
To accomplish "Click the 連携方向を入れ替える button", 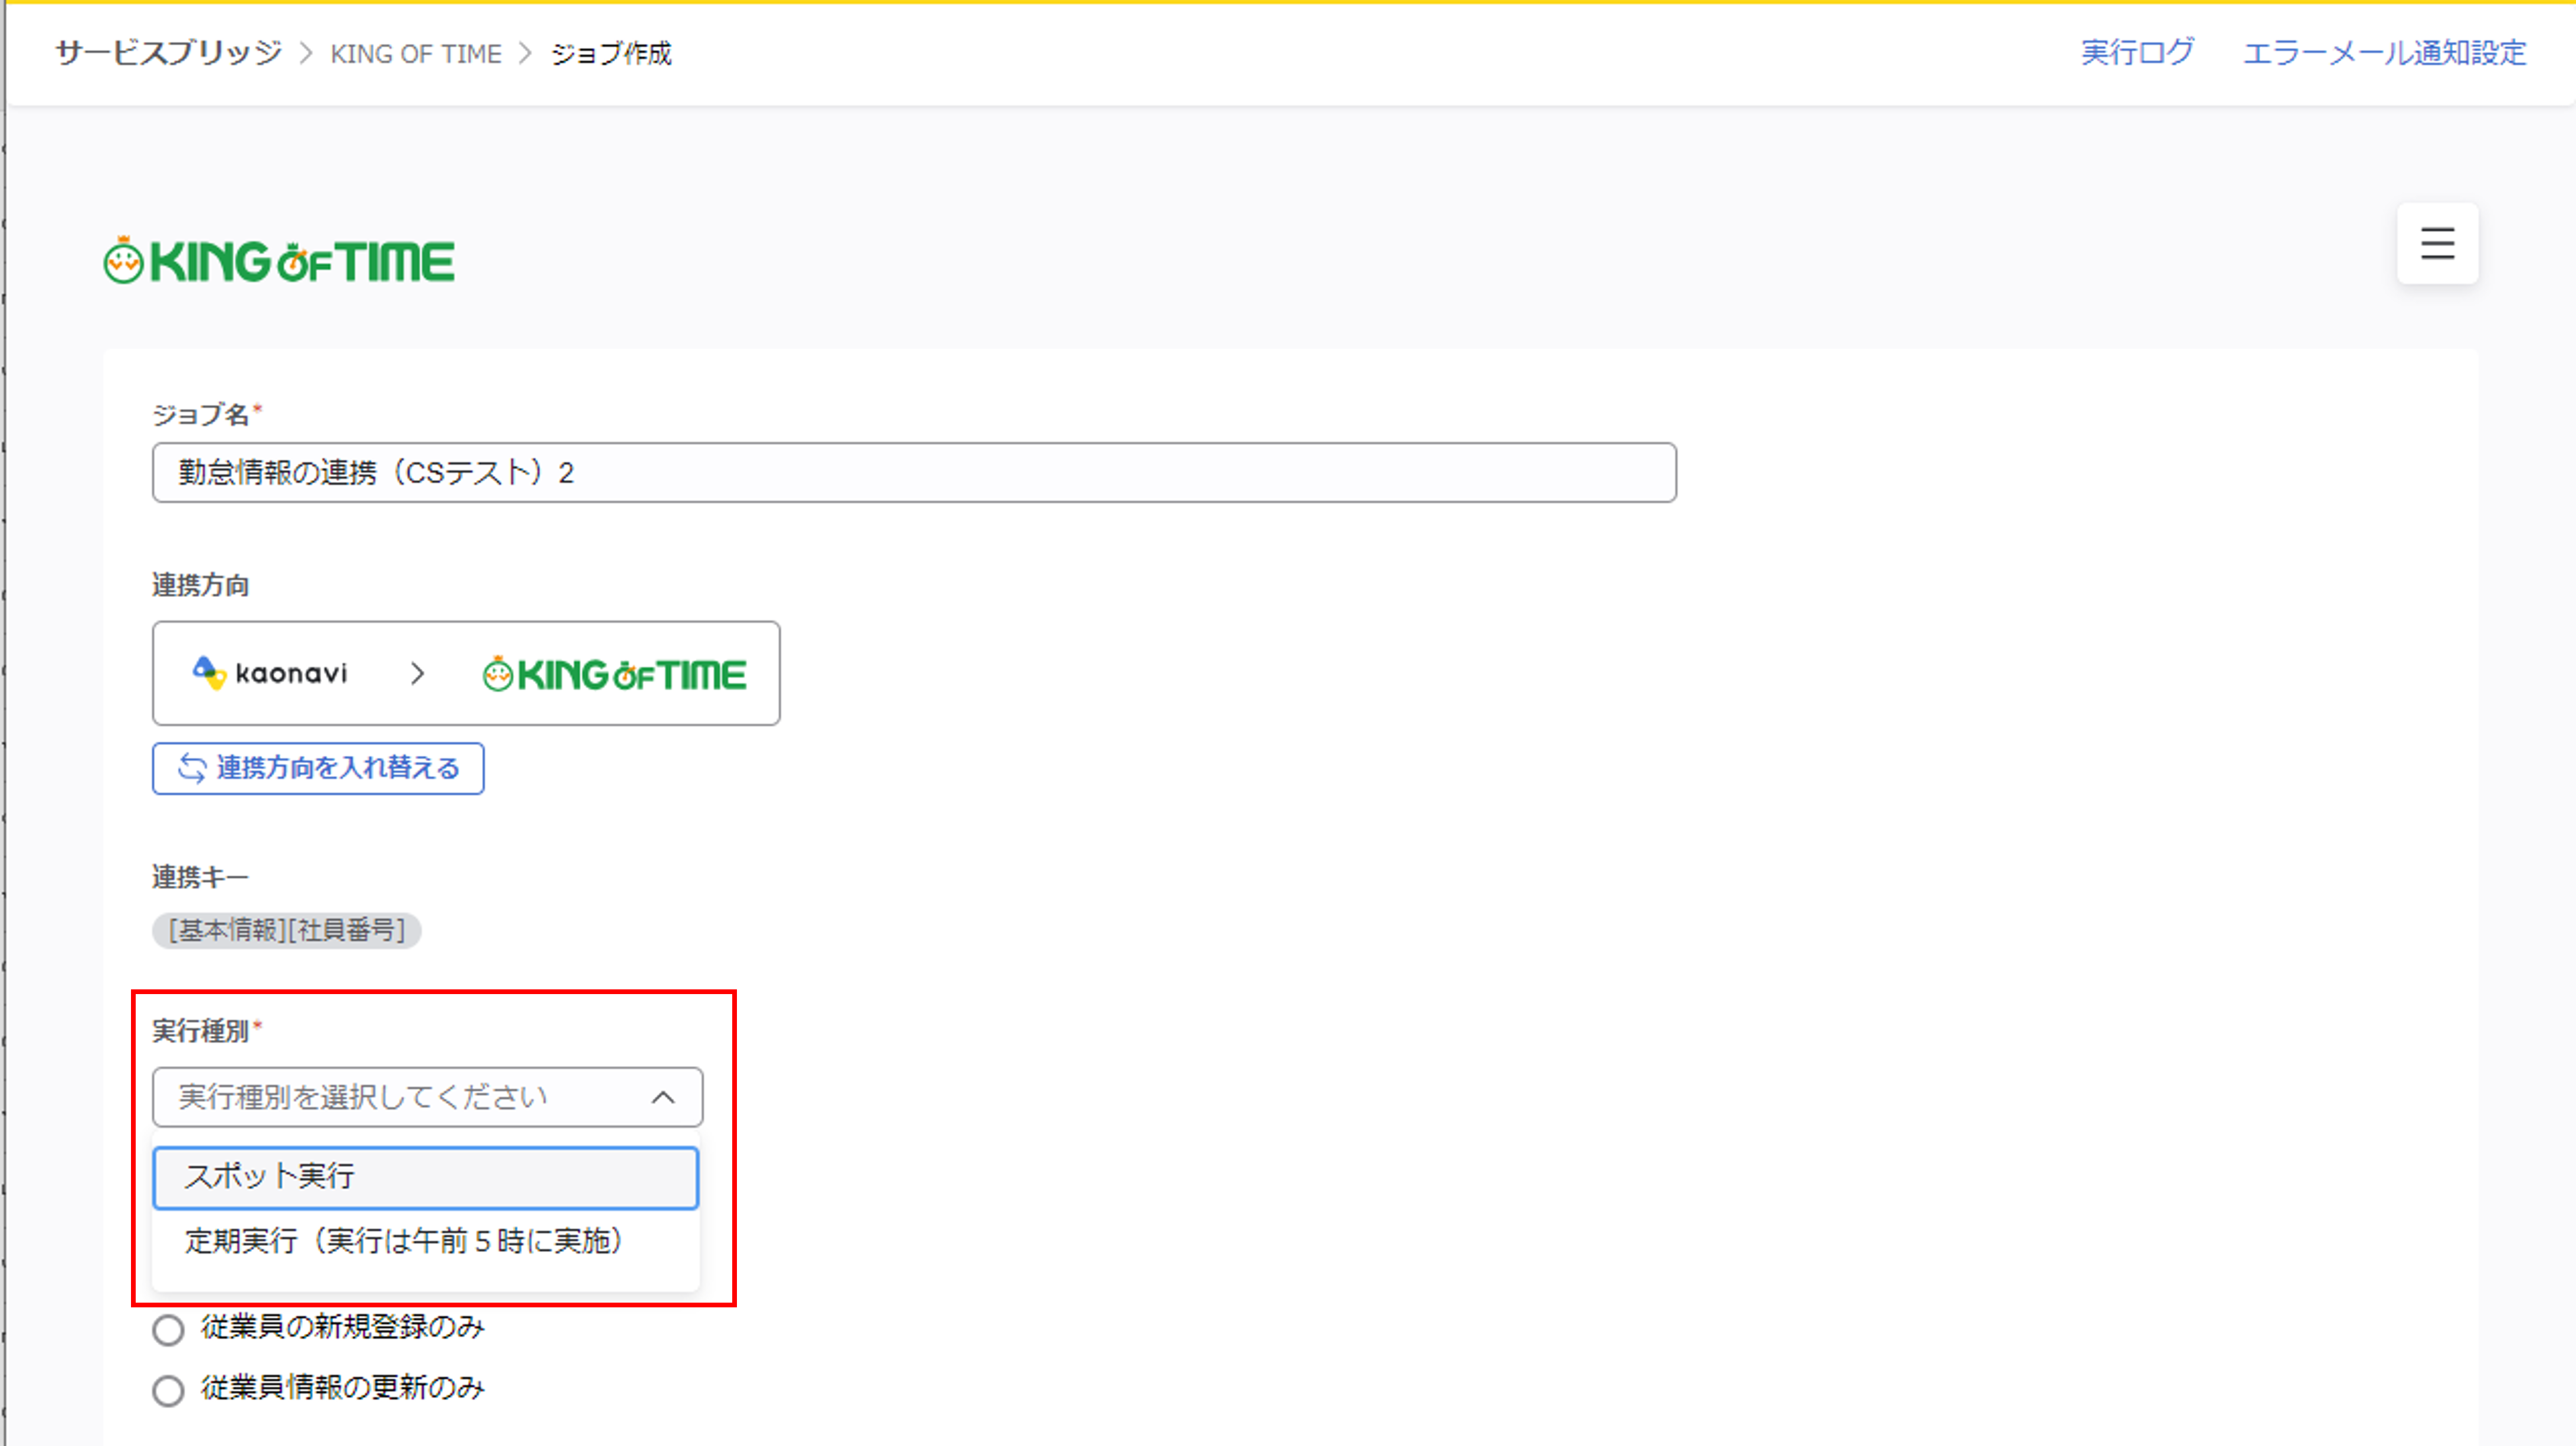I will pyautogui.click(x=318, y=768).
